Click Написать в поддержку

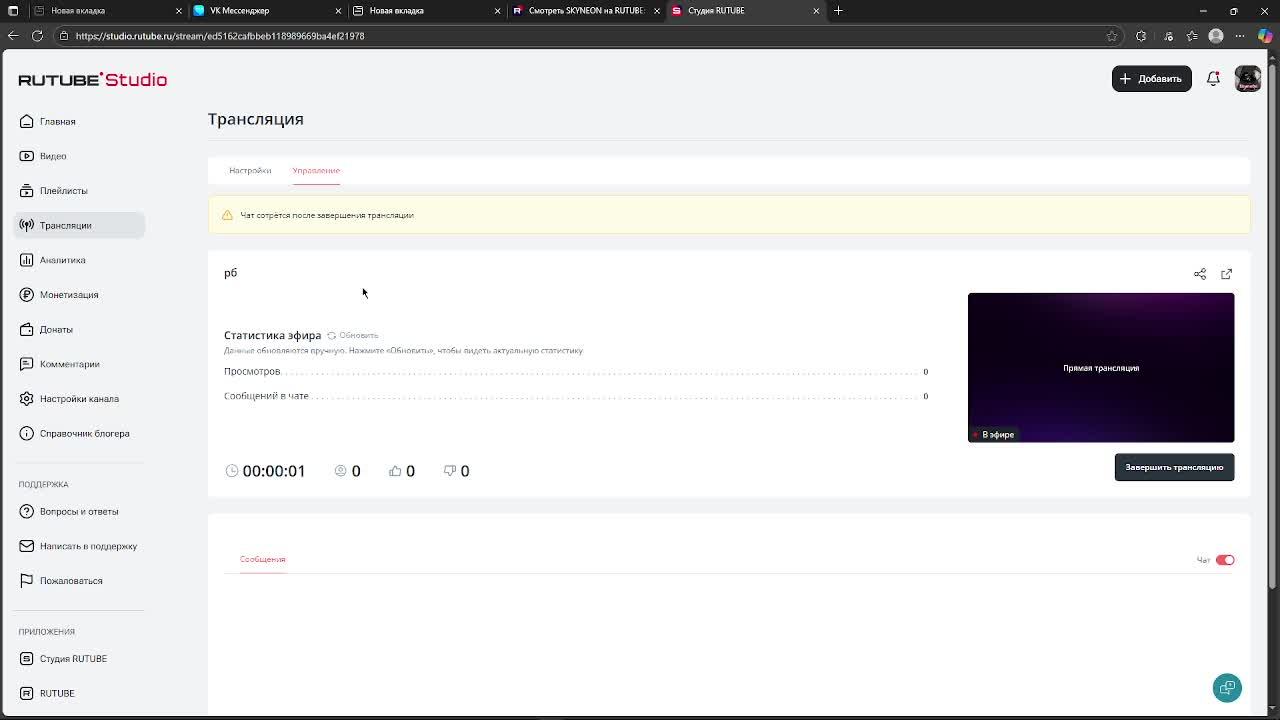tap(80, 546)
